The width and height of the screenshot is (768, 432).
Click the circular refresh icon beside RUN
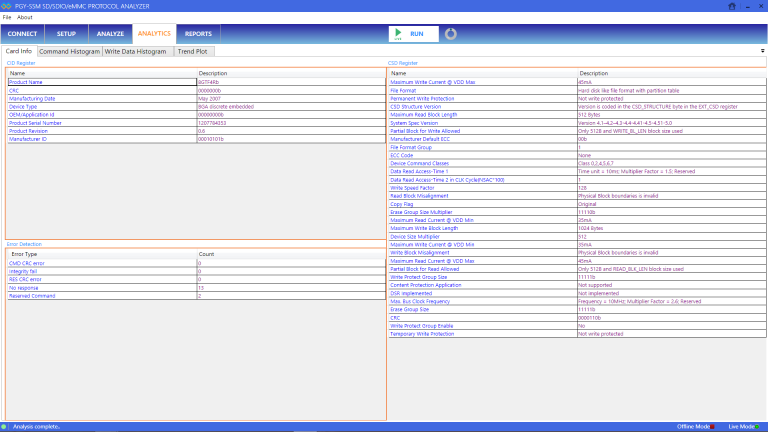pyautogui.click(x=451, y=34)
